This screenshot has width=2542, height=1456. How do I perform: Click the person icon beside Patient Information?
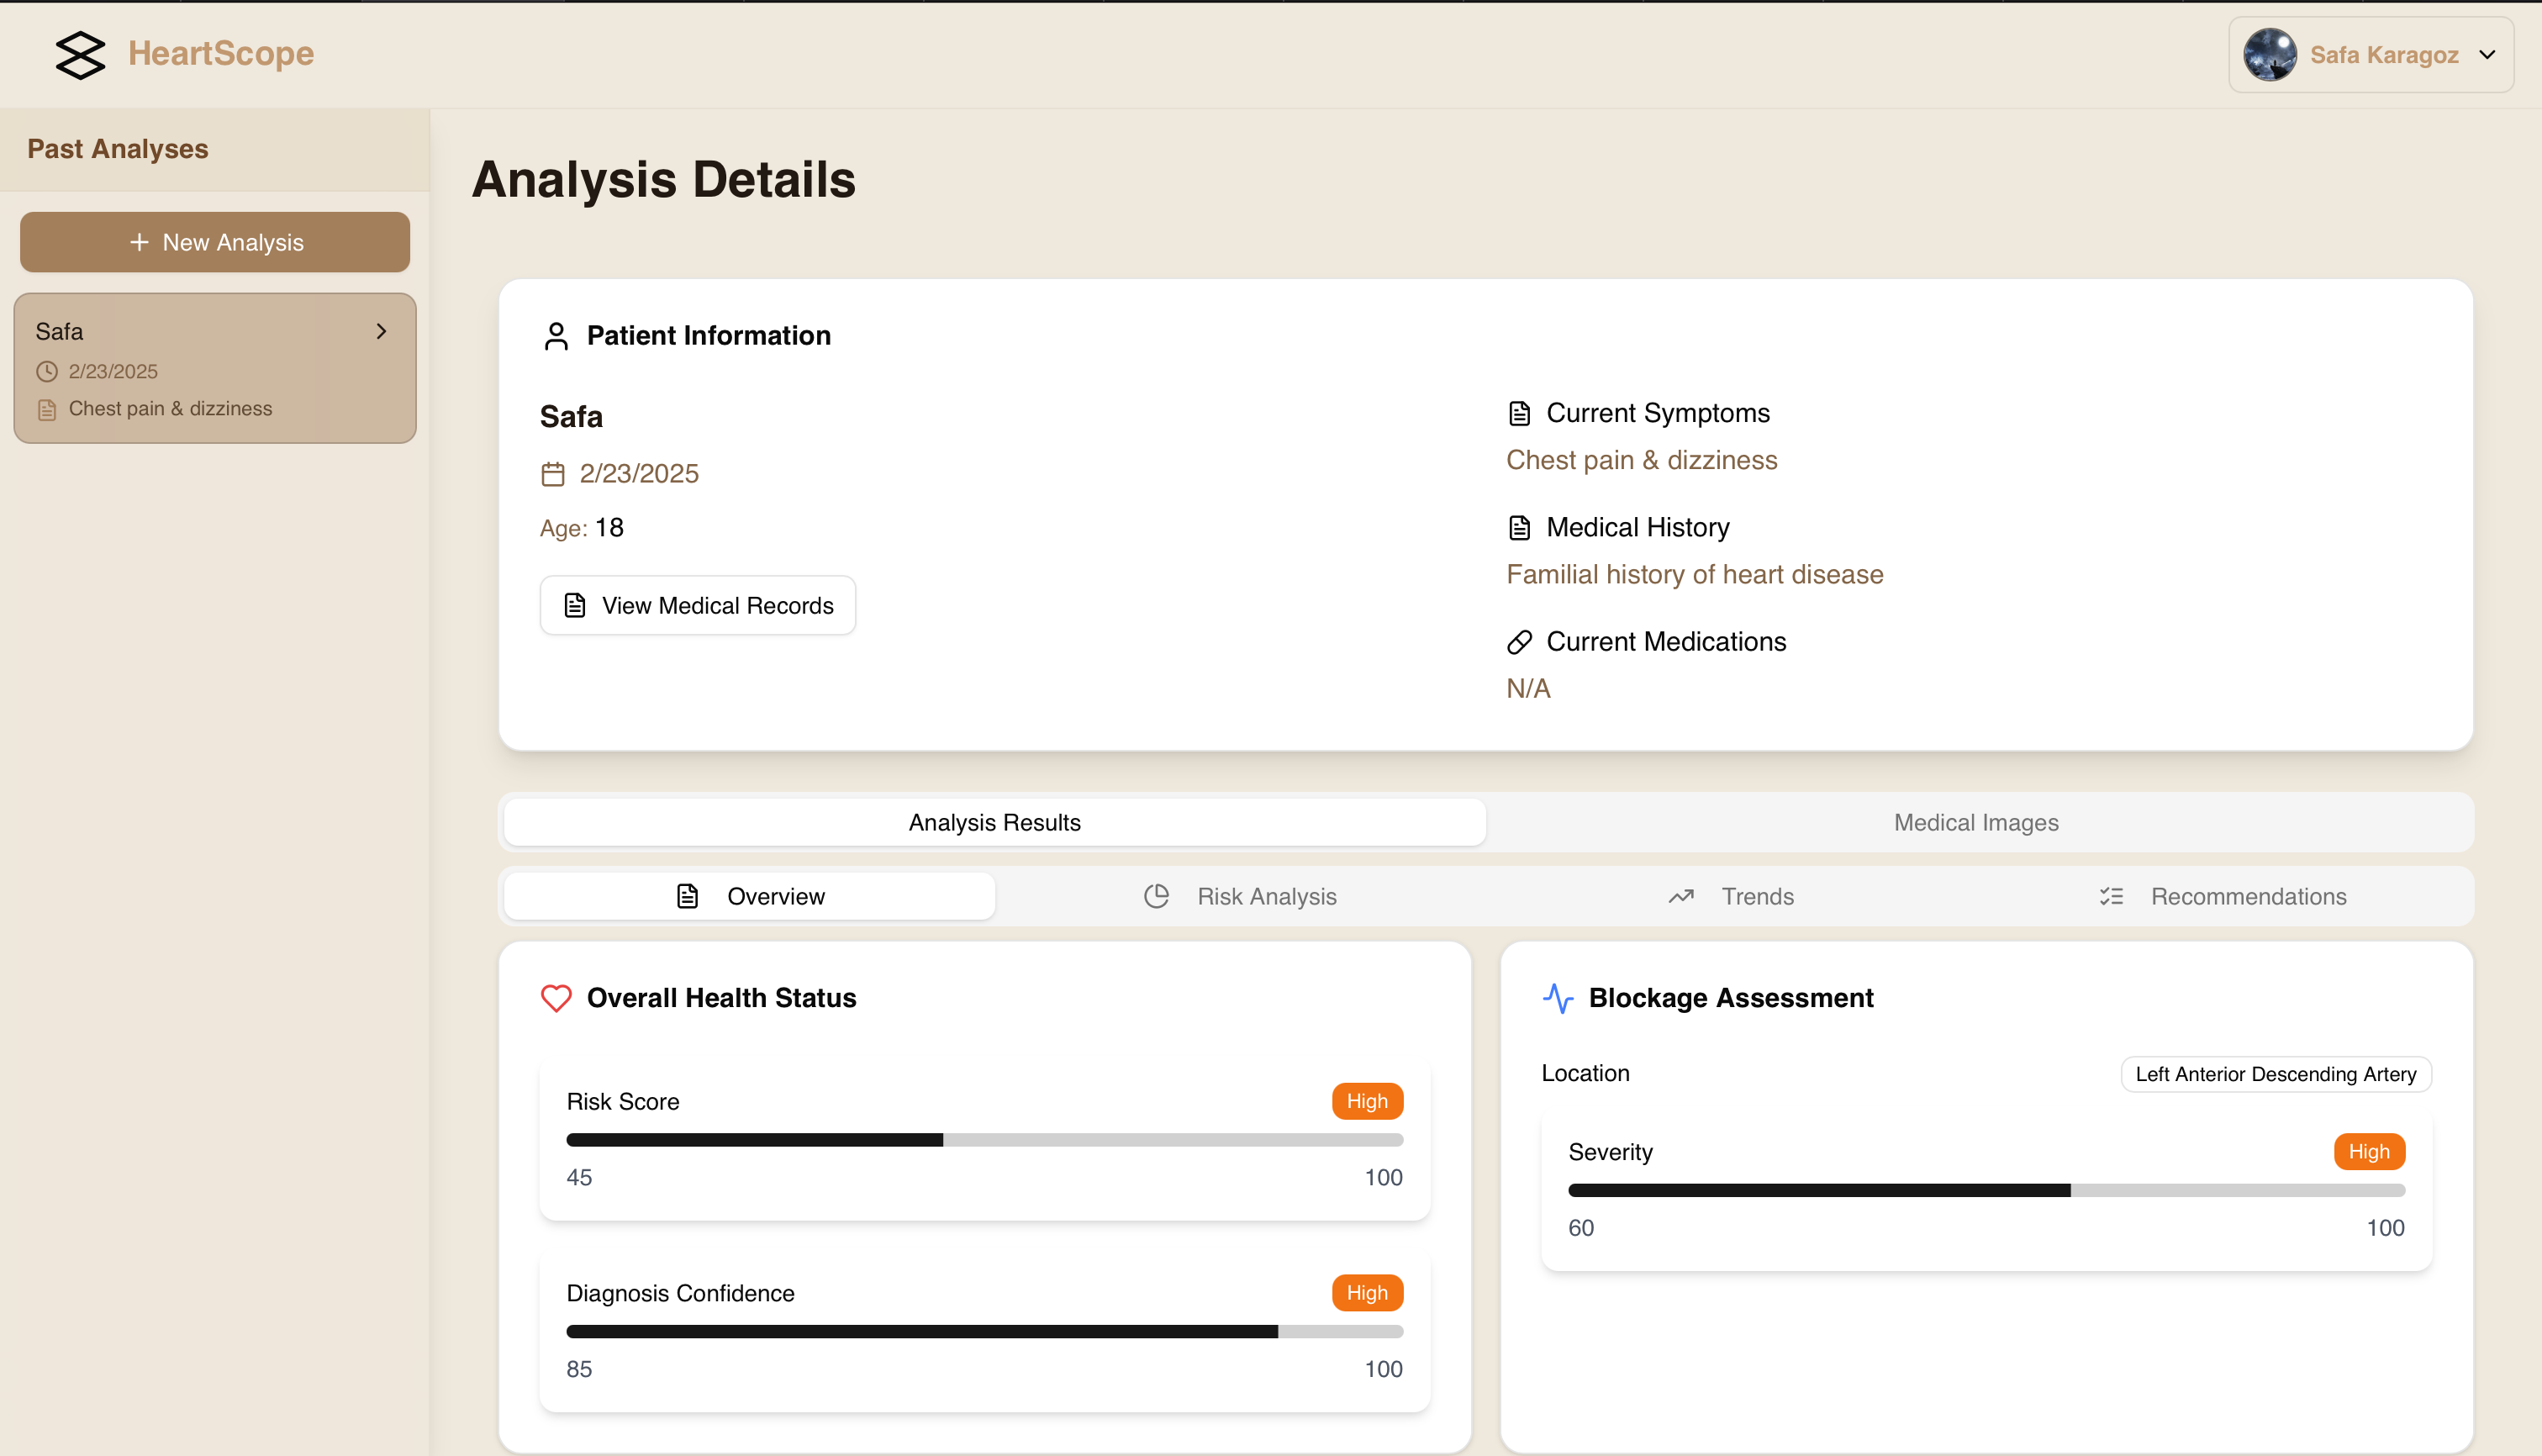pos(556,336)
